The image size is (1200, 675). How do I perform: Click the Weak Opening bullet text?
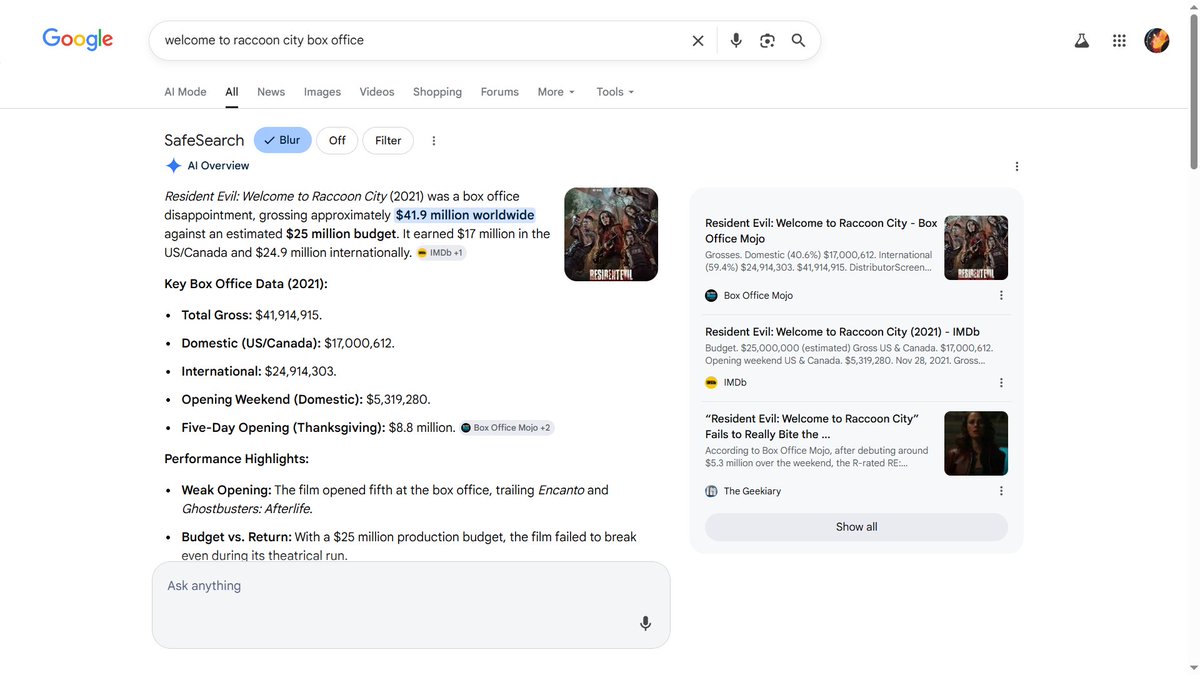click(x=395, y=499)
